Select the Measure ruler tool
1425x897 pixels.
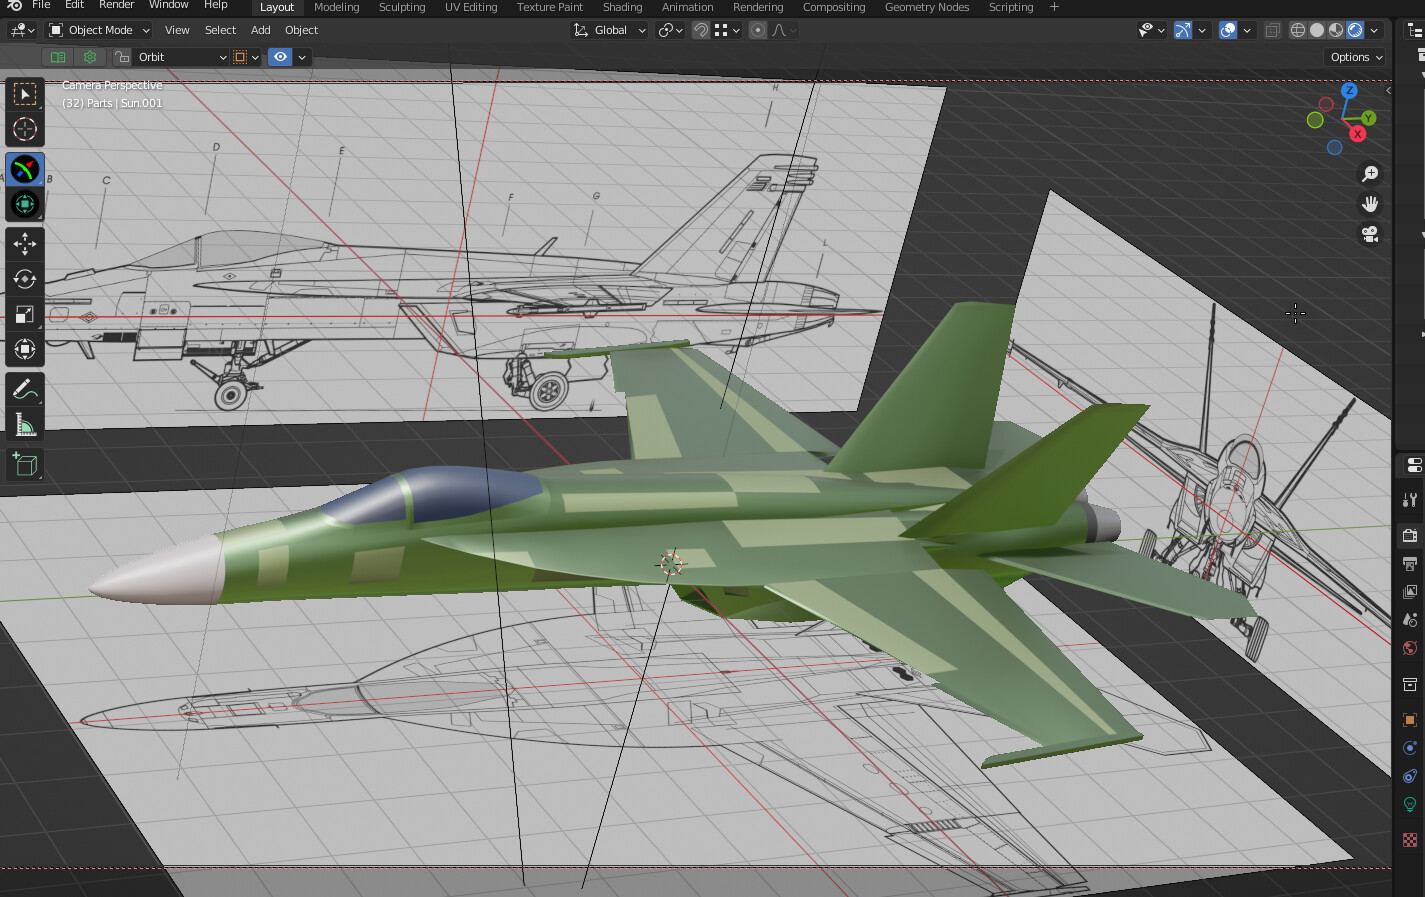(x=25, y=425)
